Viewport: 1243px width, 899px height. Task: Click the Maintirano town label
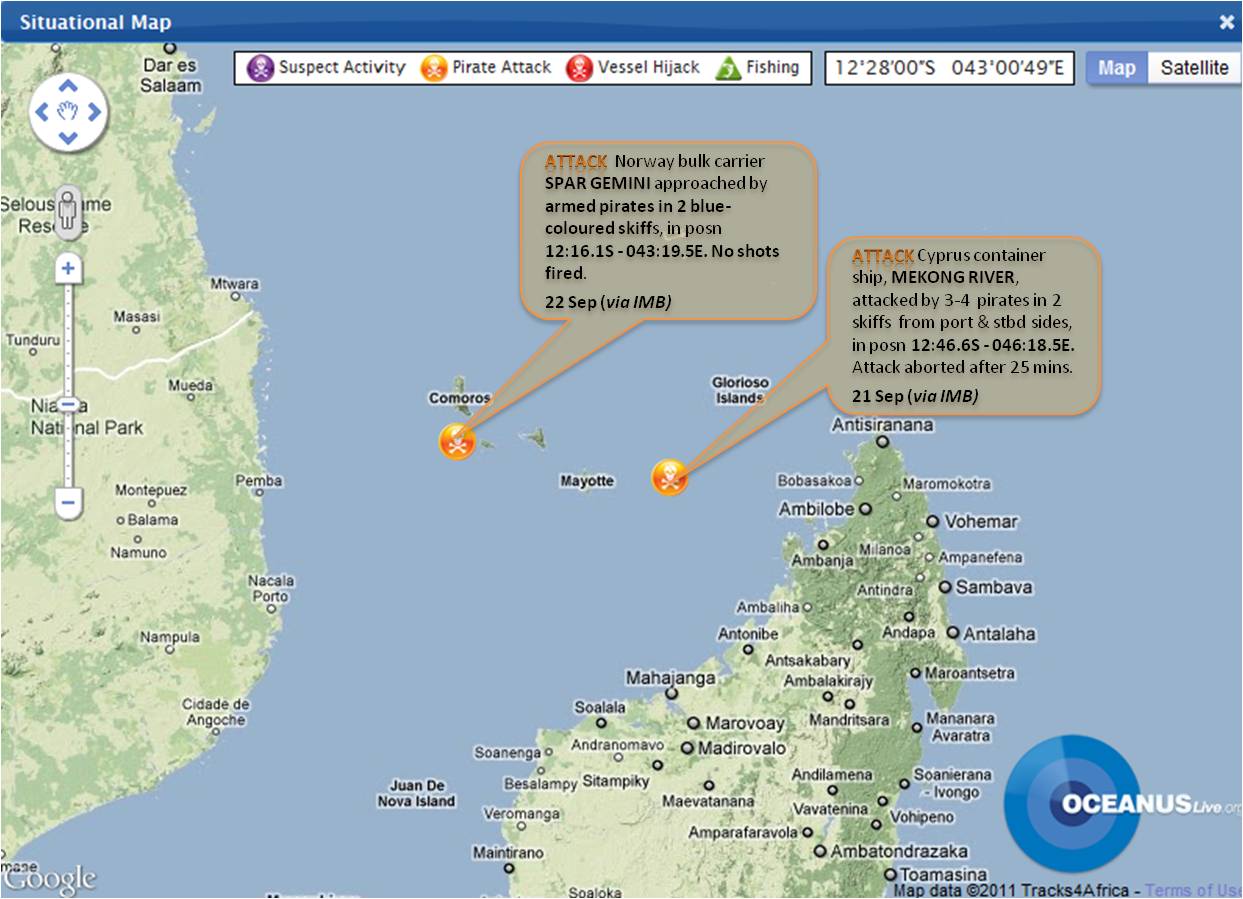[508, 853]
